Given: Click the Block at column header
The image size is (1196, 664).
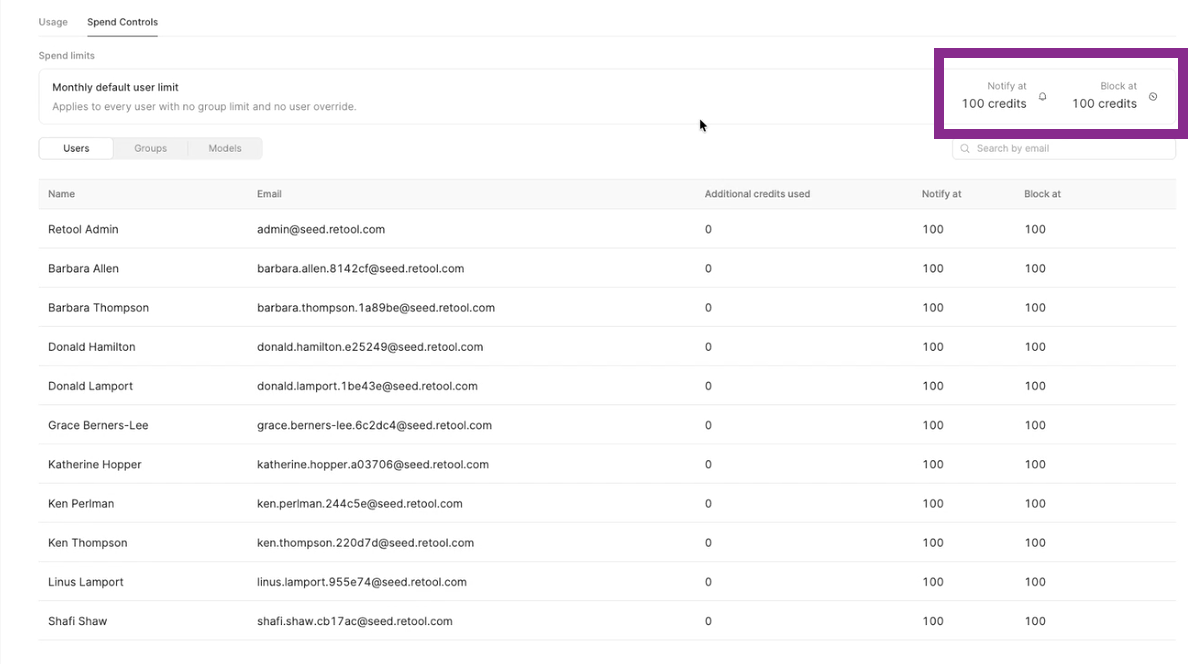Looking at the screenshot, I should [1043, 194].
